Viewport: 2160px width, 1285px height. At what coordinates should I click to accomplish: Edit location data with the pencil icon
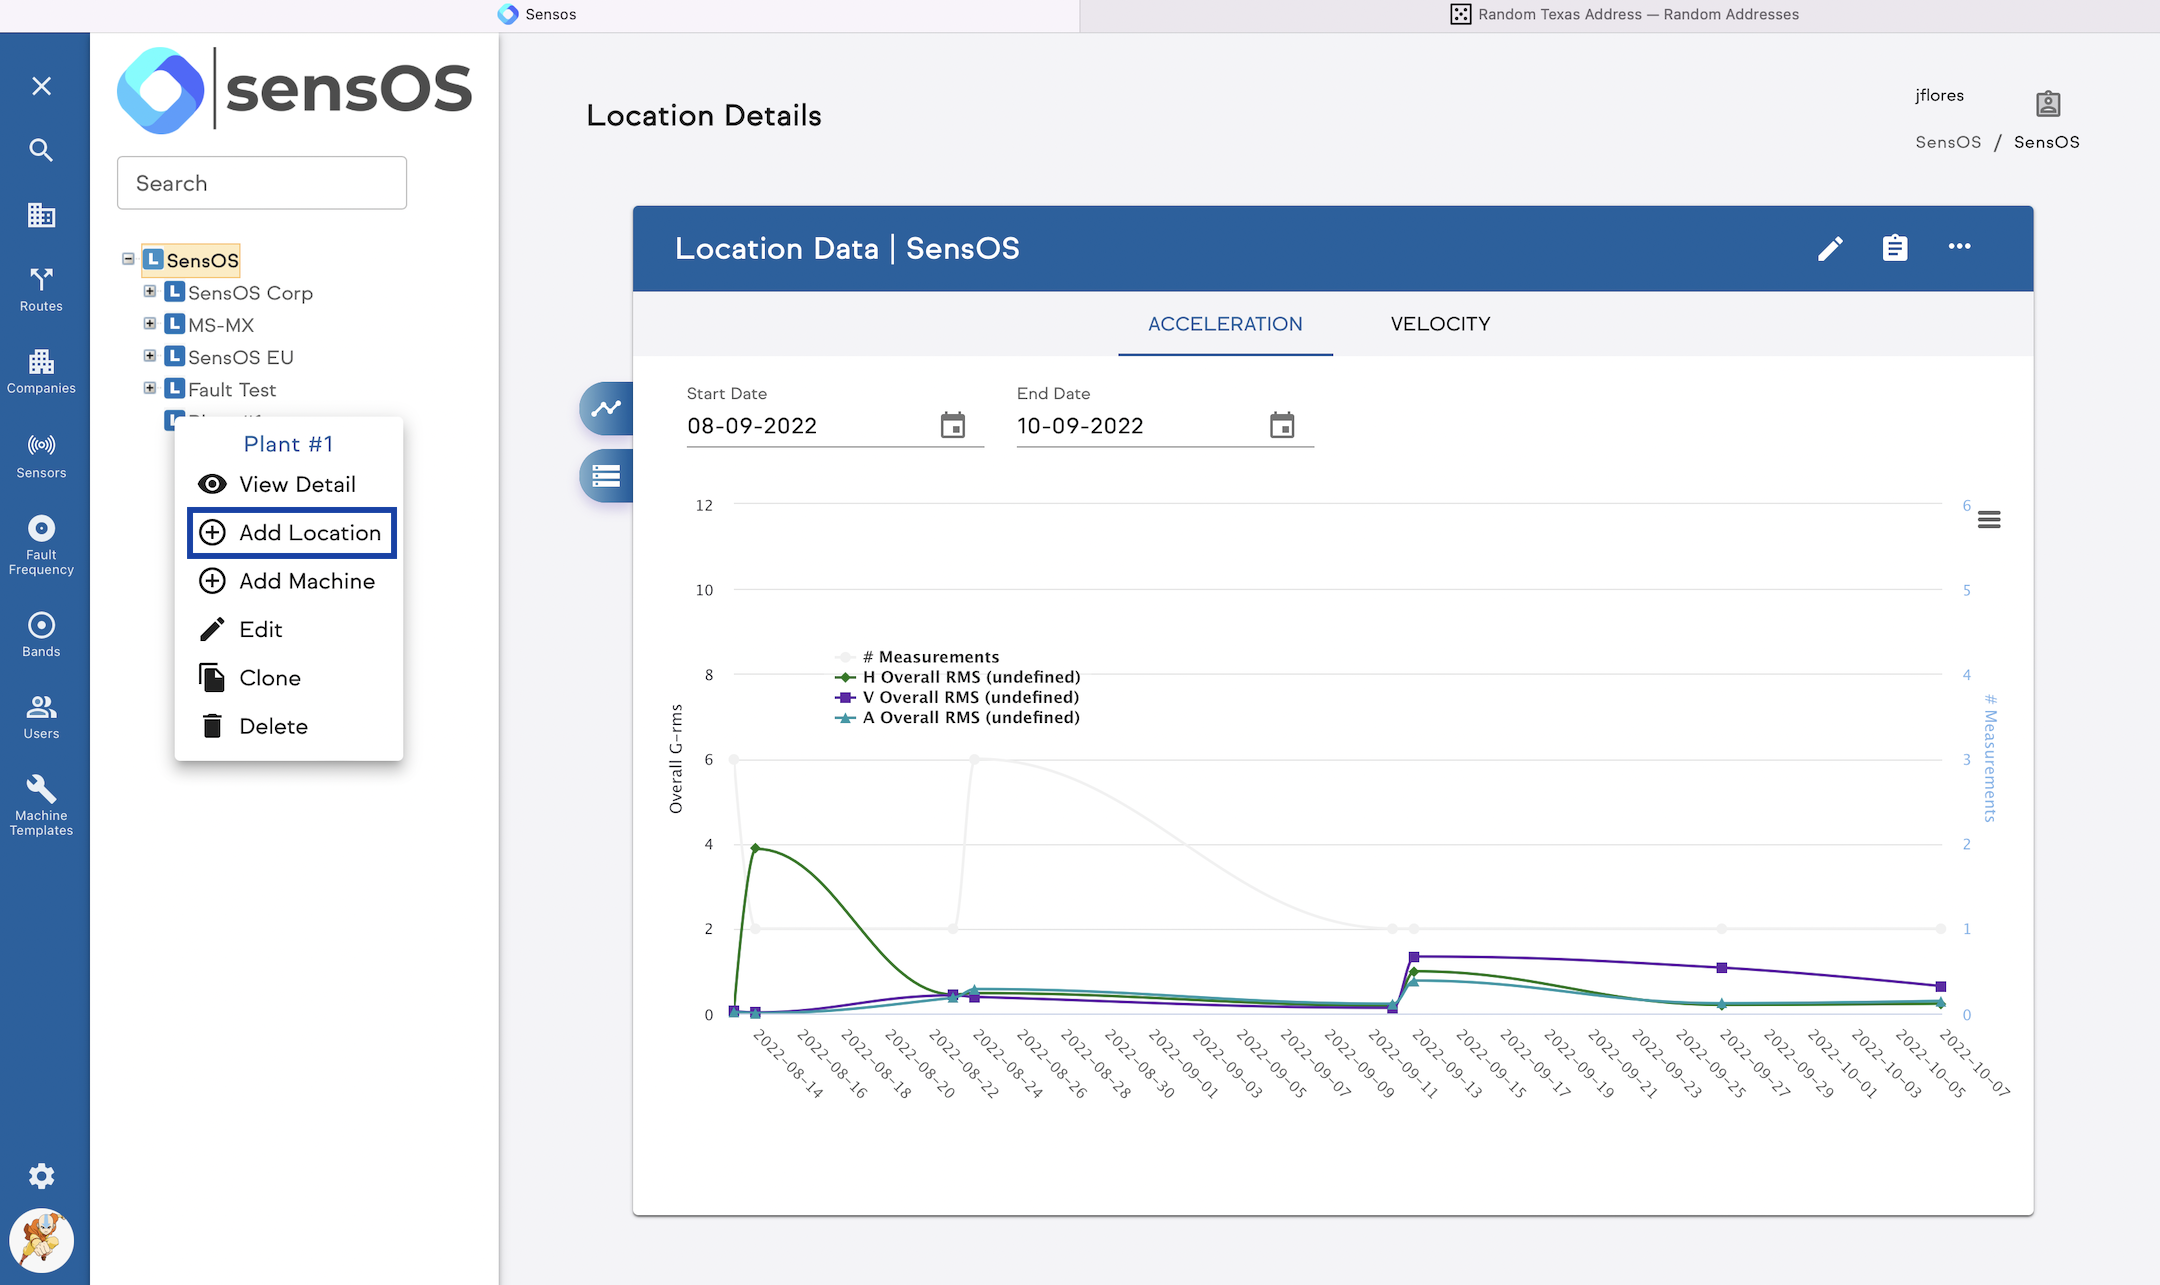tap(1830, 248)
